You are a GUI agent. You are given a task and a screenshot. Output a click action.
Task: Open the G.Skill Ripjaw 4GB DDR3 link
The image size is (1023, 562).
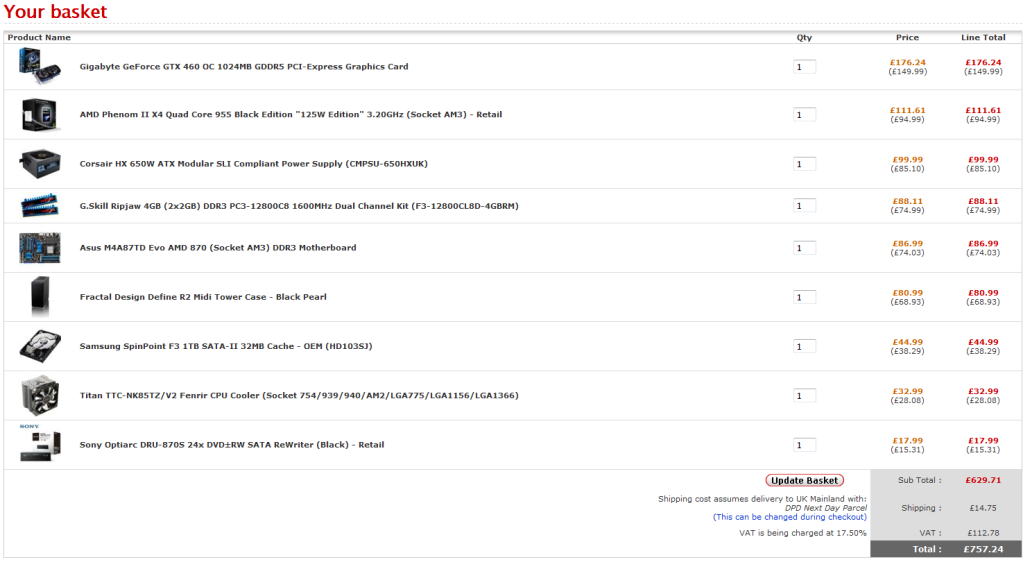click(x=299, y=206)
